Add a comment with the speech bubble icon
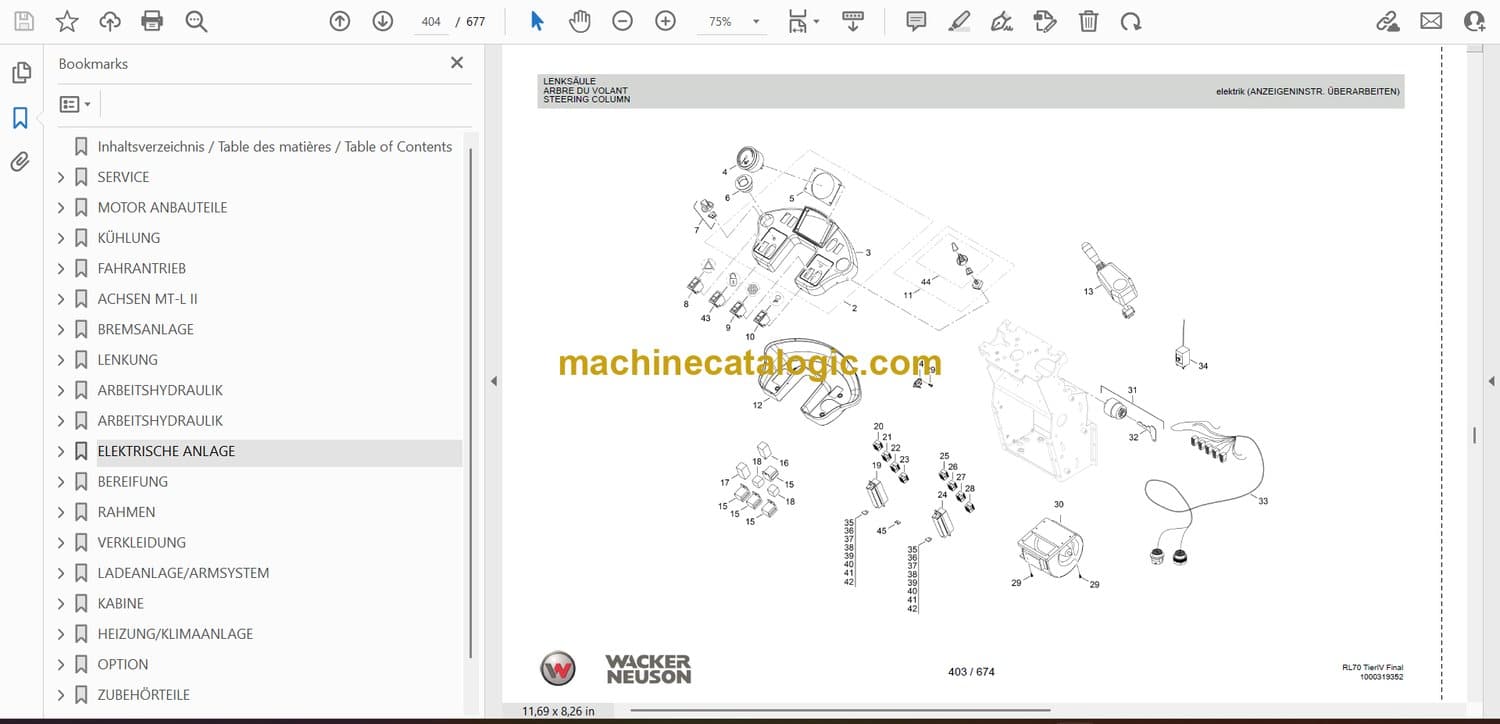 pyautogui.click(x=916, y=21)
